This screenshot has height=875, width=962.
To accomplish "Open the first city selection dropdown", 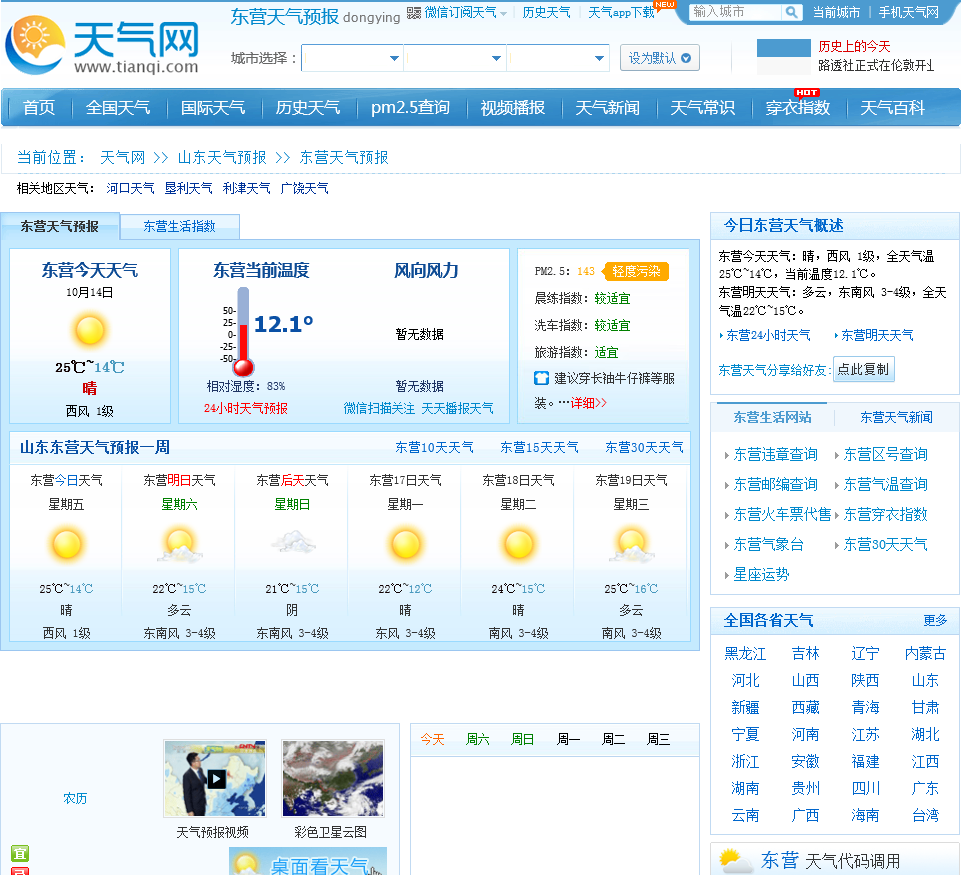I will (x=353, y=59).
